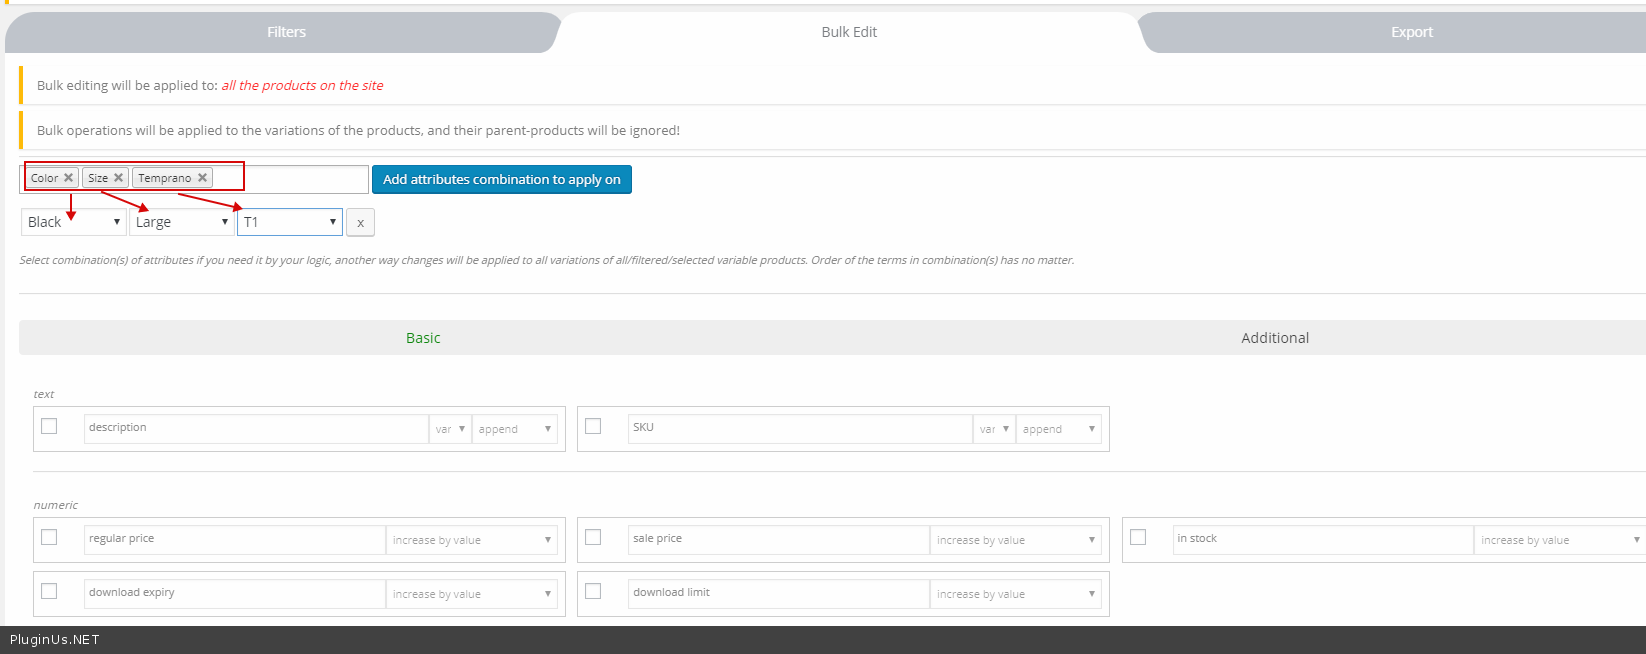Select the Basic section tab
This screenshot has height=654, width=1646.
pos(423,338)
